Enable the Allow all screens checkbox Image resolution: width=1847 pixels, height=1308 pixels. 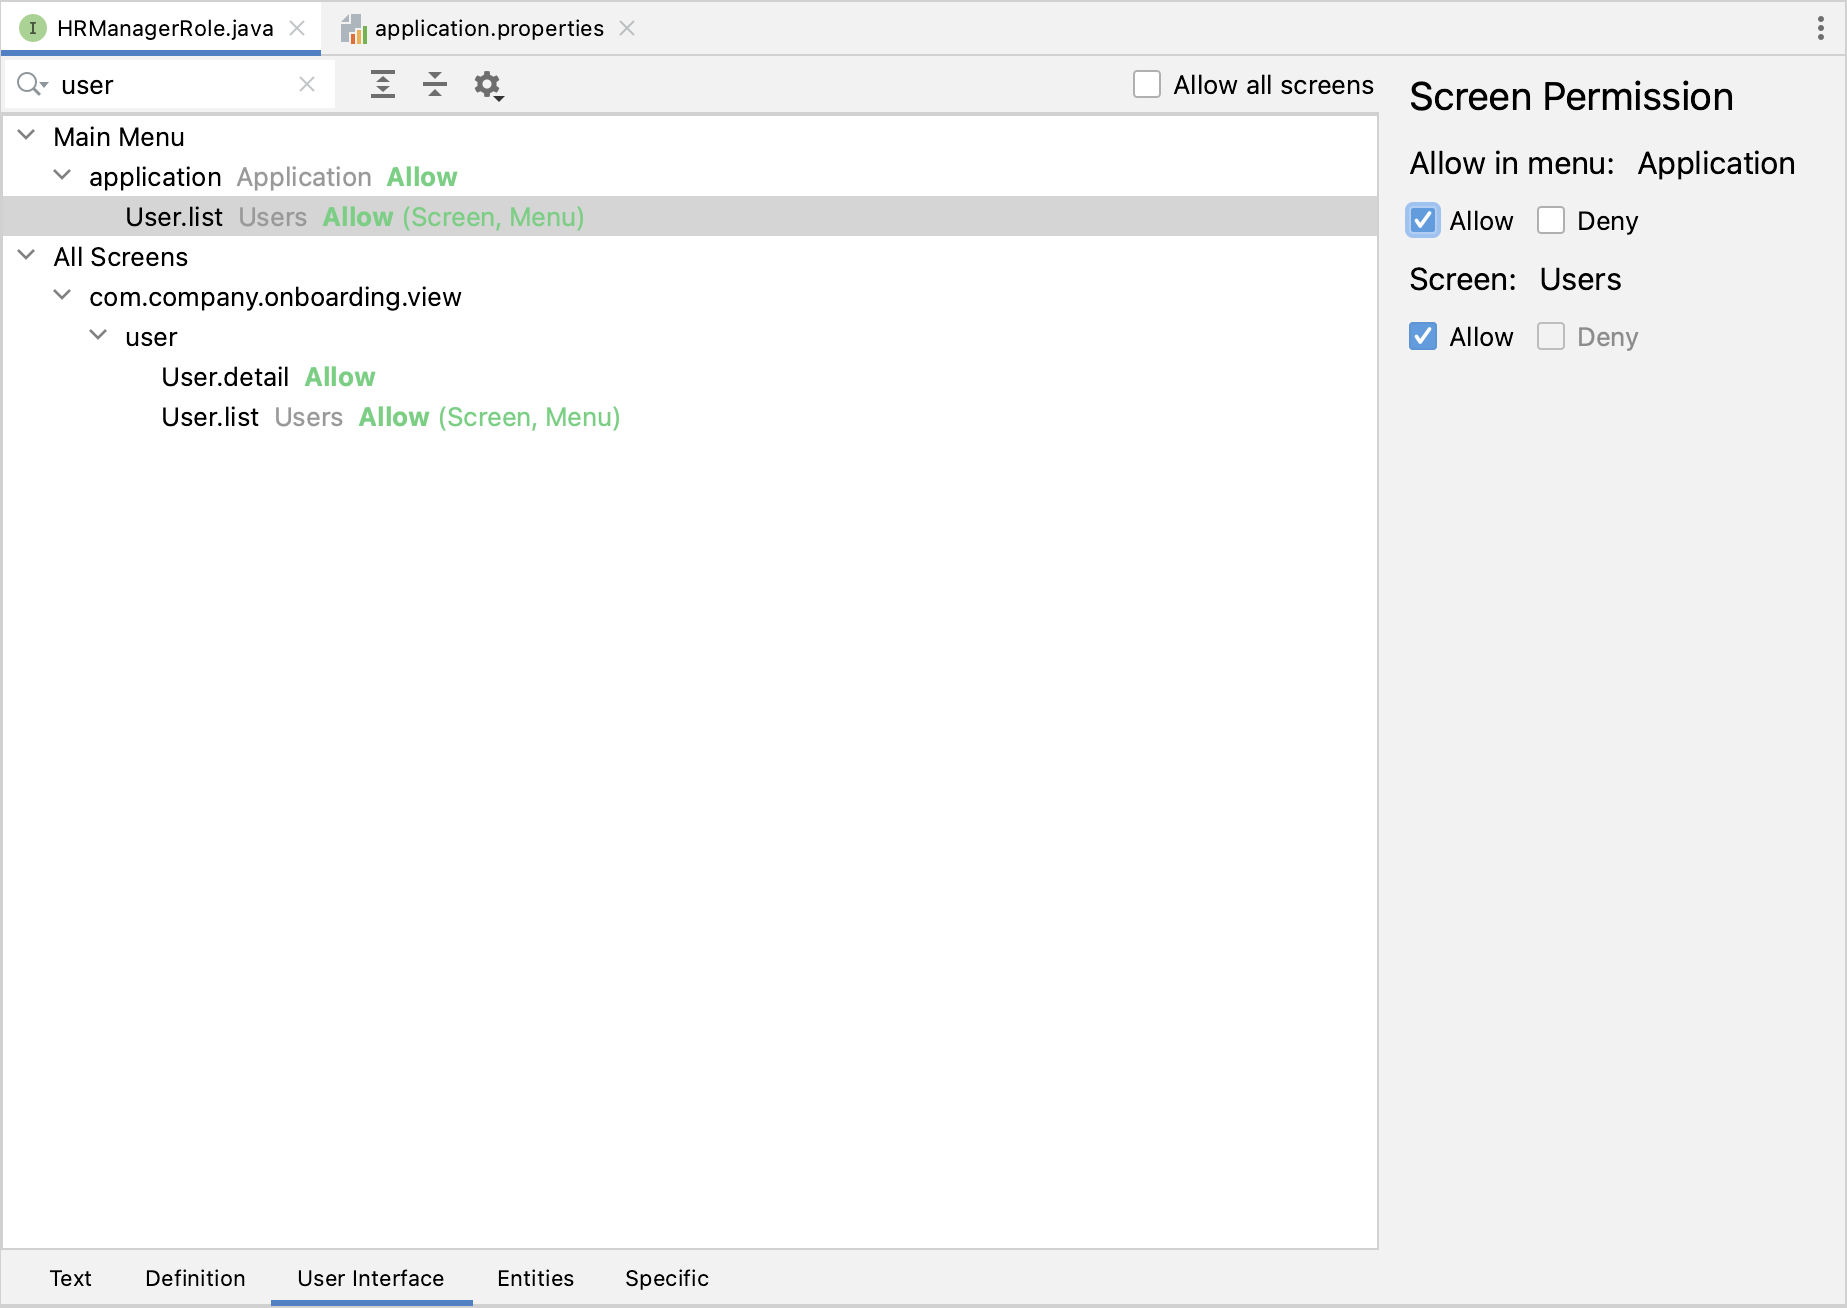(1147, 85)
